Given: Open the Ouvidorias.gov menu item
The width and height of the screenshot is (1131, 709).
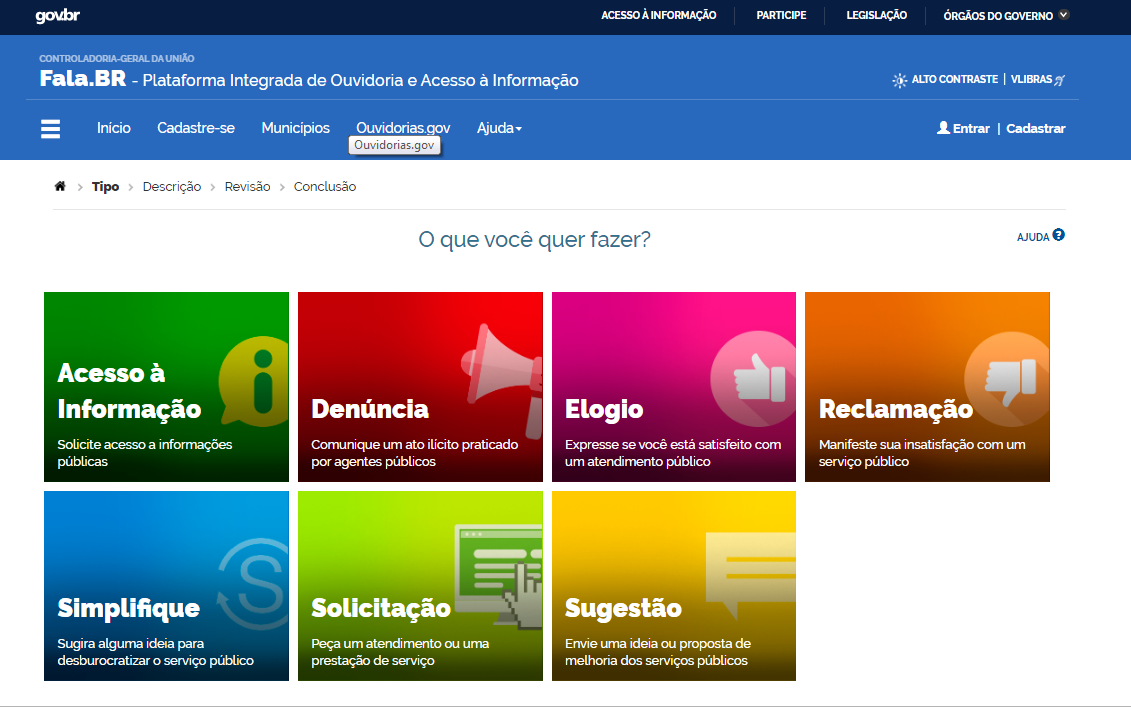Looking at the screenshot, I should coord(403,128).
